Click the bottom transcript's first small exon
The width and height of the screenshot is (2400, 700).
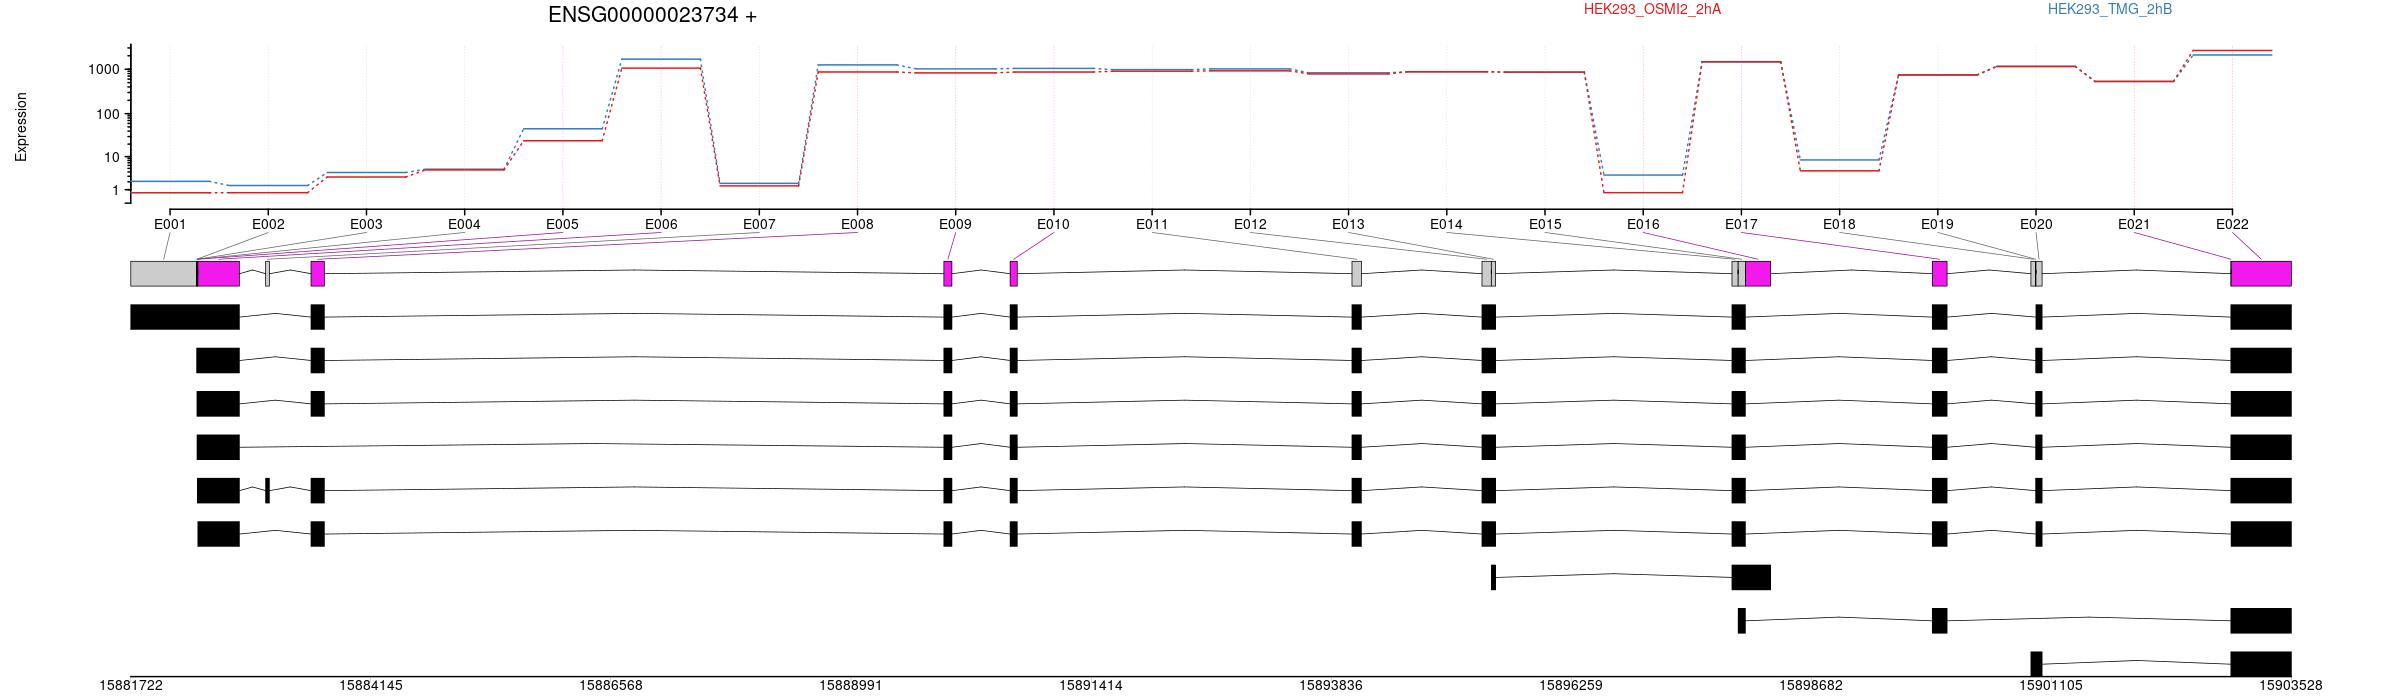[x=2036, y=664]
